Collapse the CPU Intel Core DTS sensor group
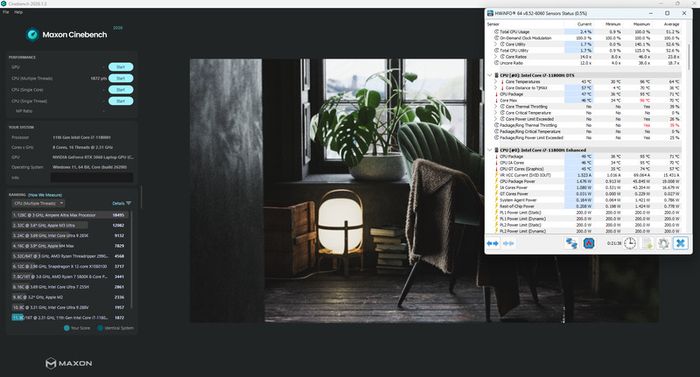This screenshot has width=700, height=377. click(x=490, y=75)
